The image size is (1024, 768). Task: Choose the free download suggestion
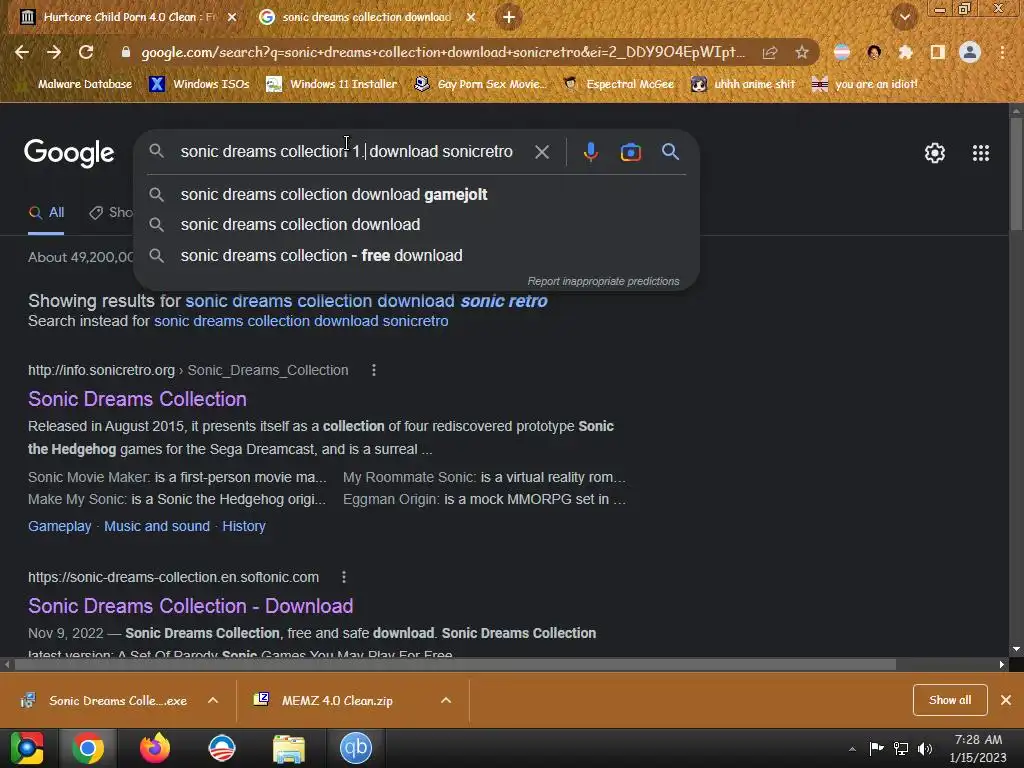[x=417, y=255]
